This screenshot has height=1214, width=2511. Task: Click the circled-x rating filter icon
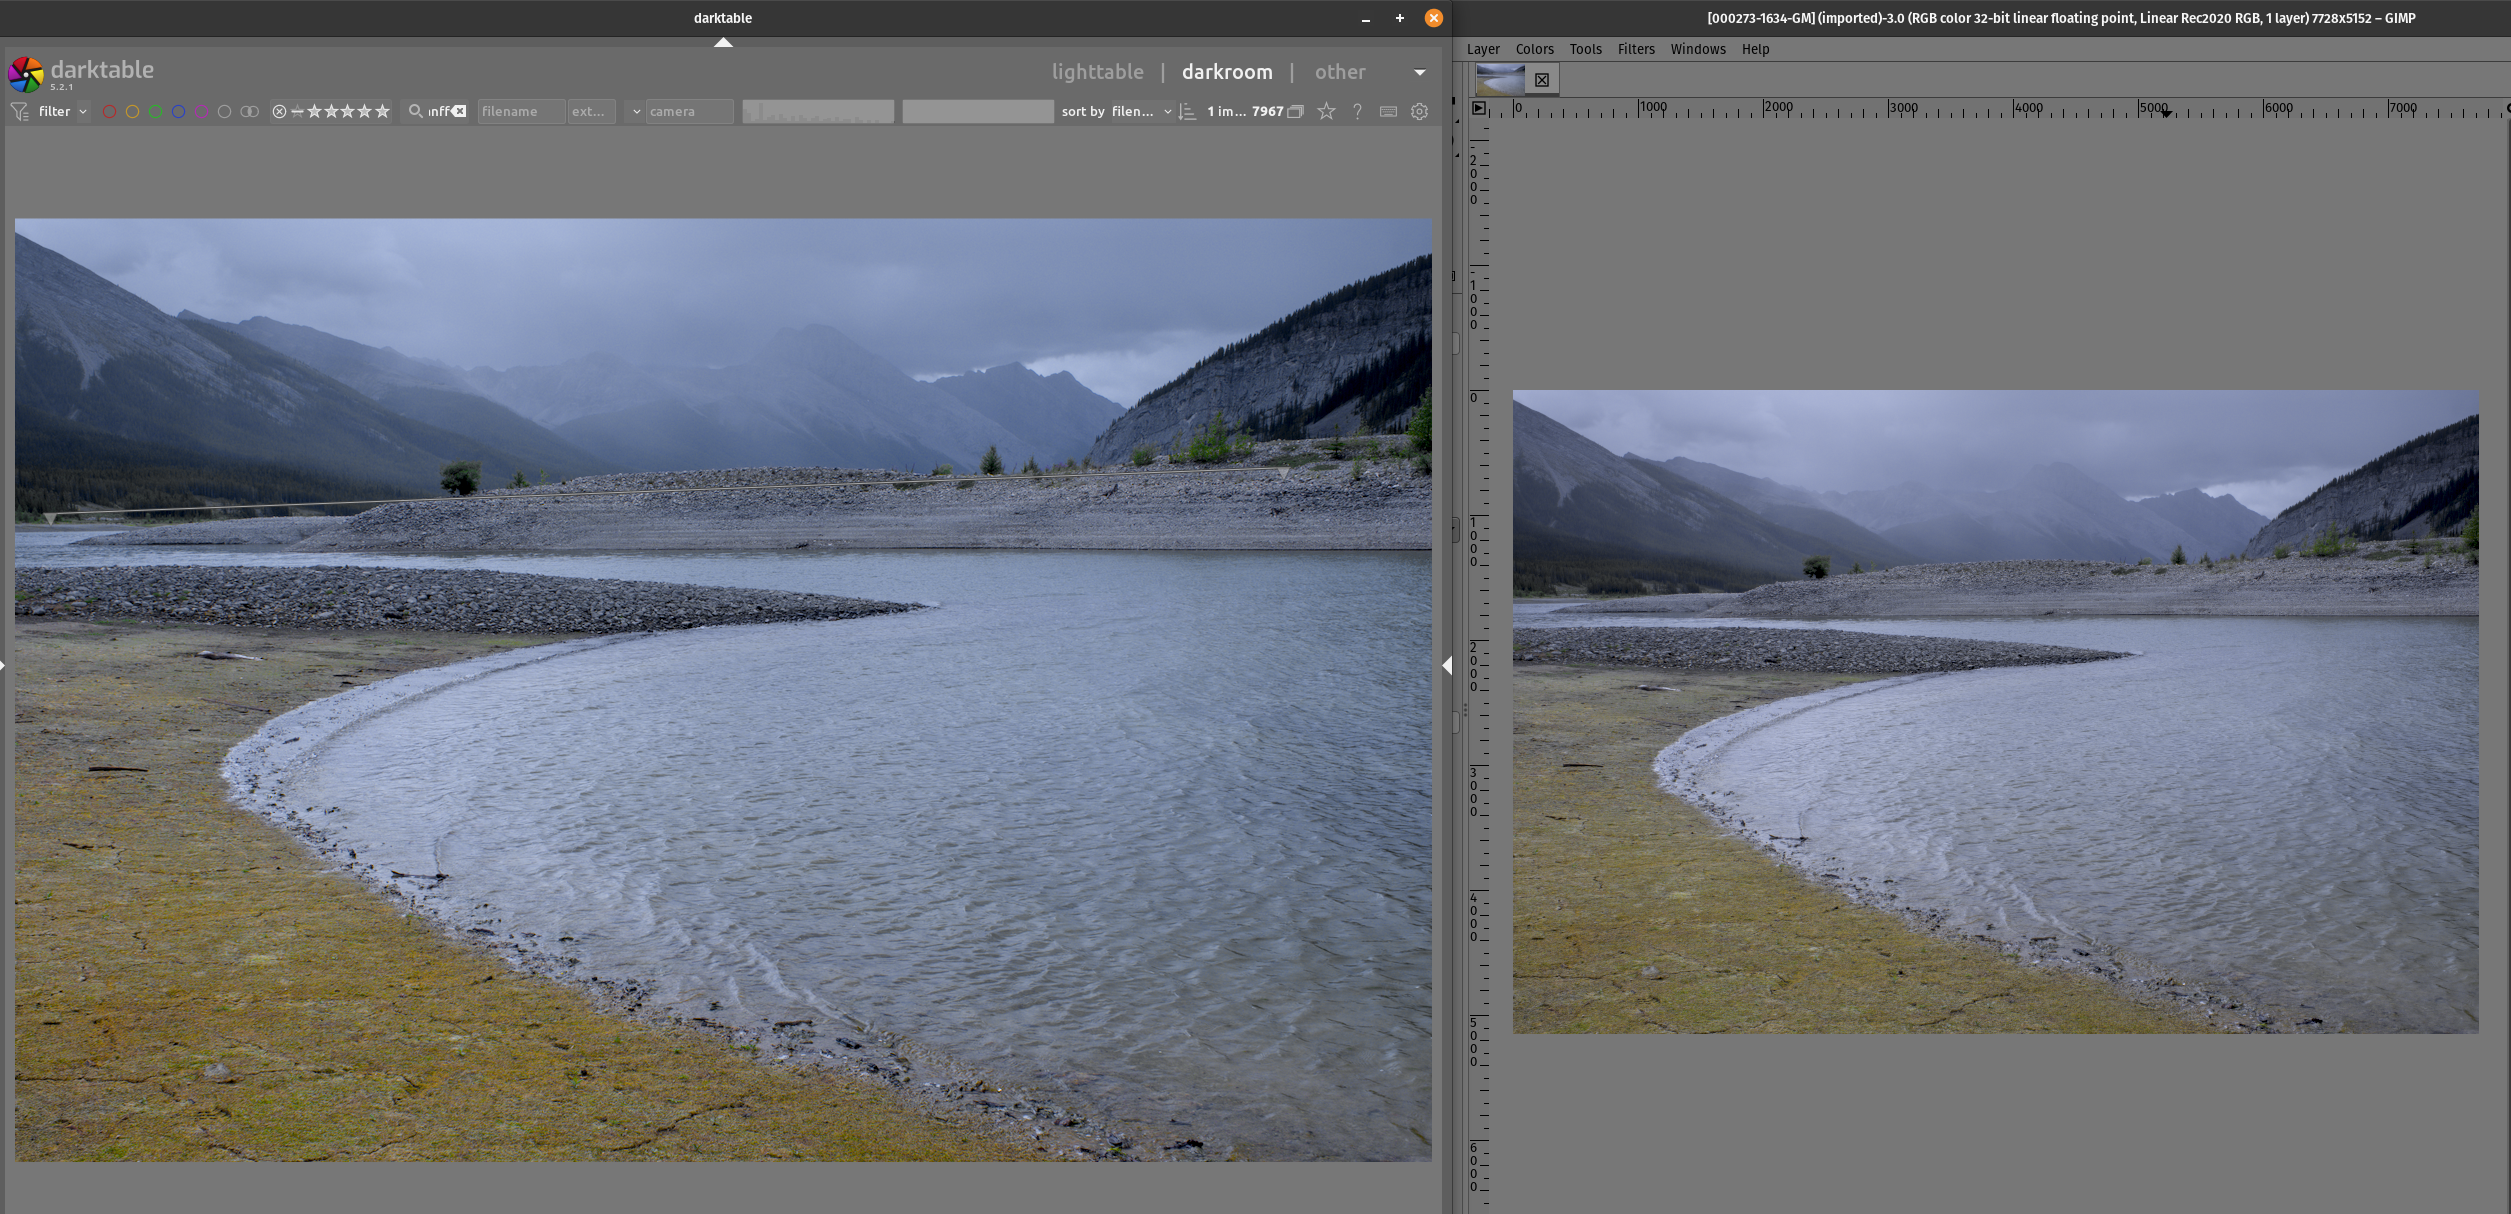(280, 112)
